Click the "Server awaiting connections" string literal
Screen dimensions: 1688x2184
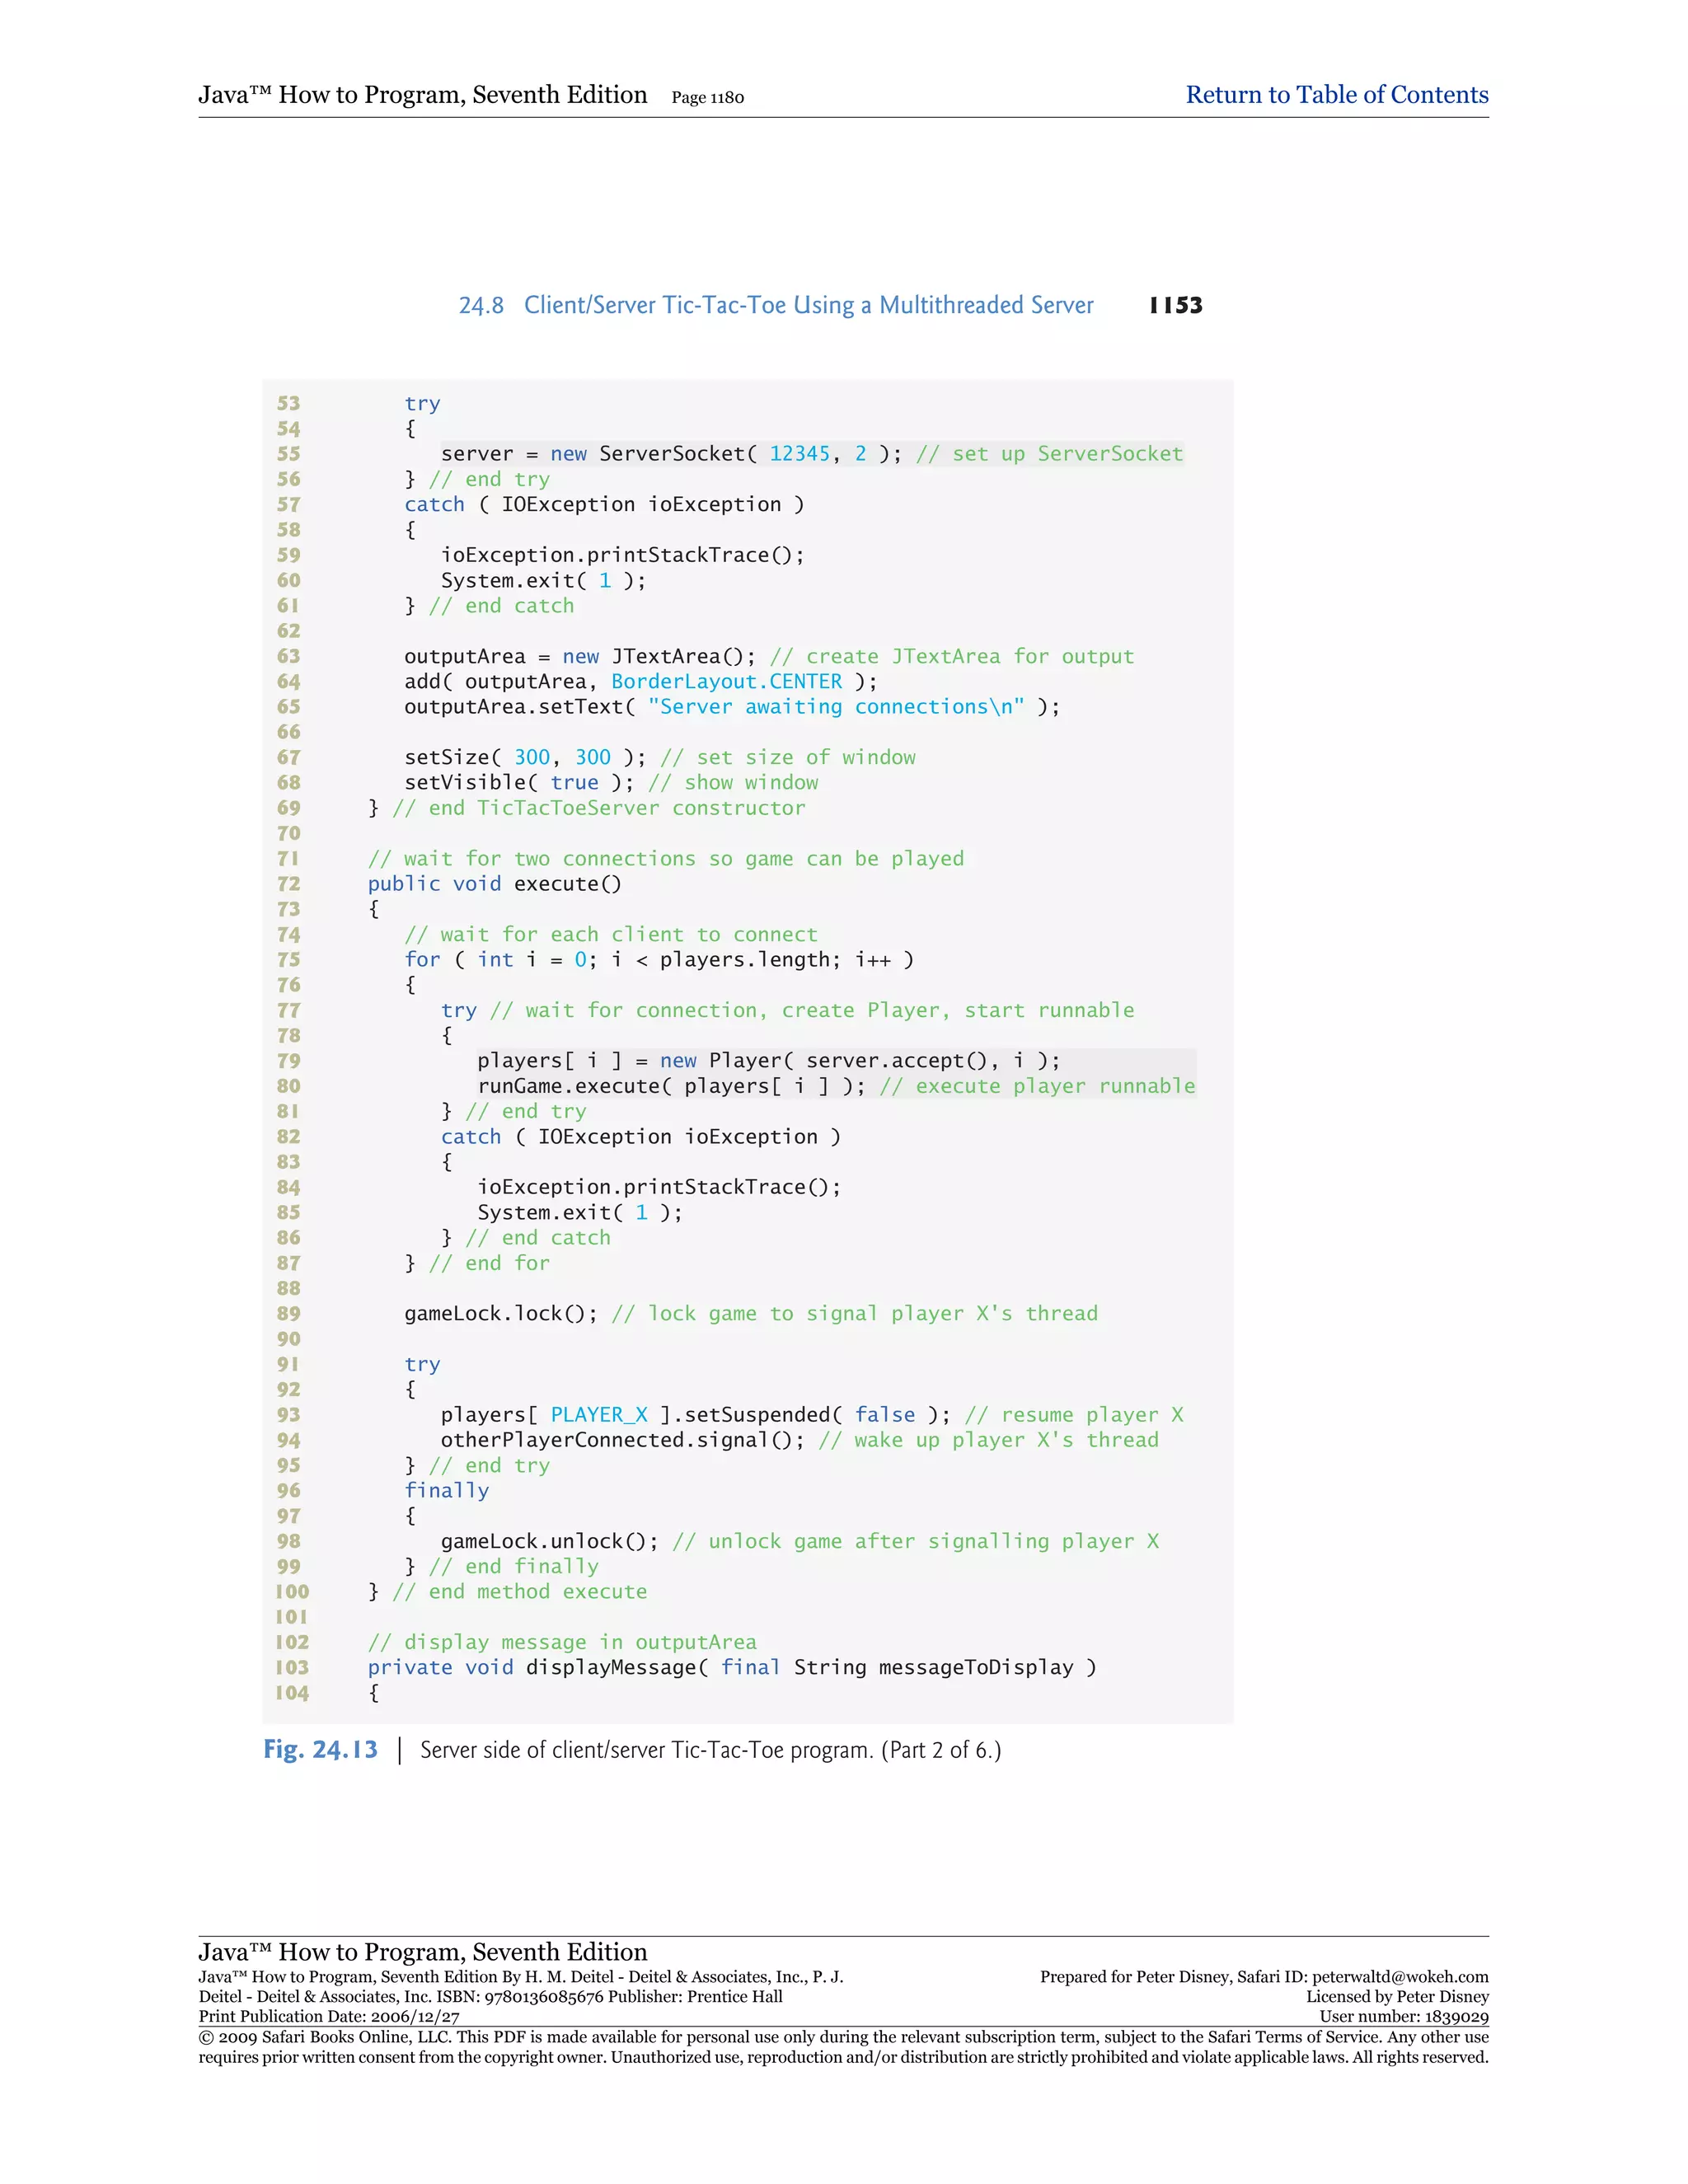(835, 707)
